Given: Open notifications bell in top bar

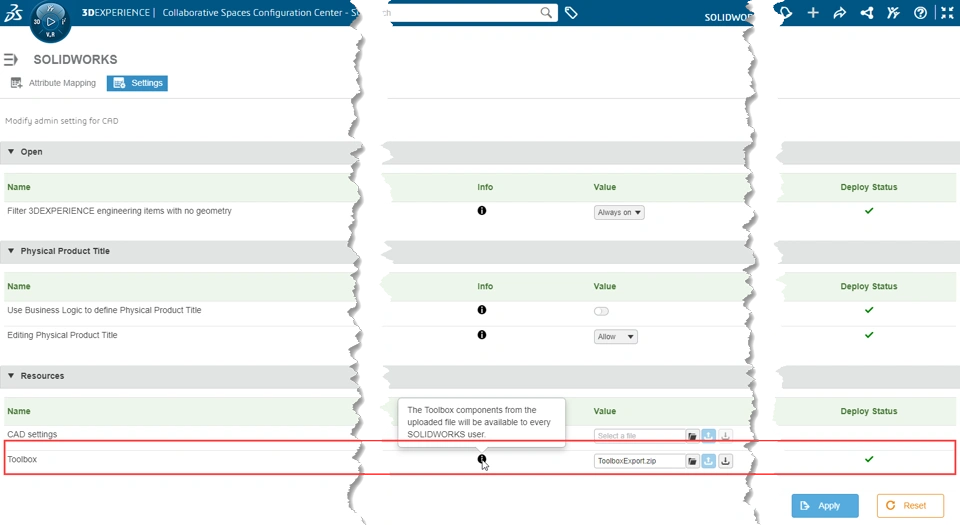Looking at the screenshot, I should coord(786,13).
